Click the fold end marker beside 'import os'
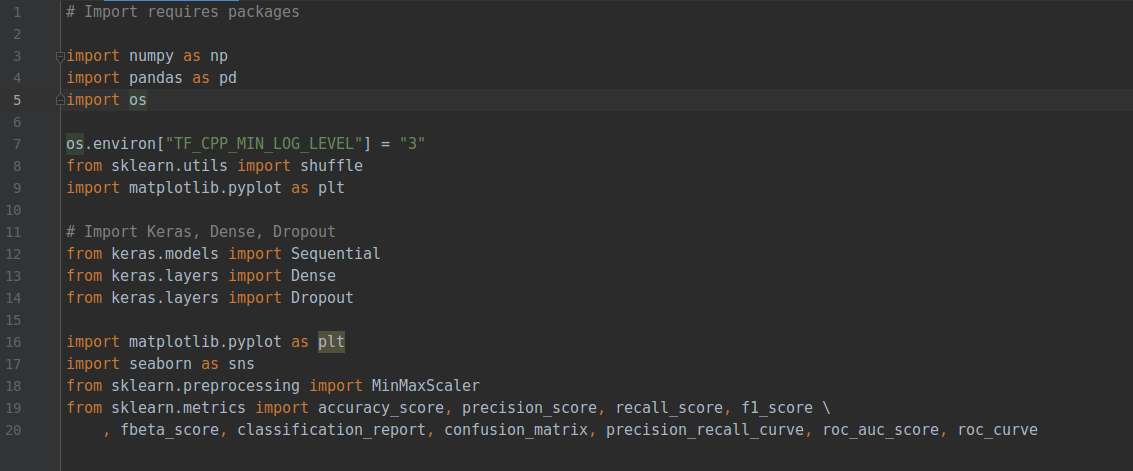The image size is (1133, 471). [60, 100]
